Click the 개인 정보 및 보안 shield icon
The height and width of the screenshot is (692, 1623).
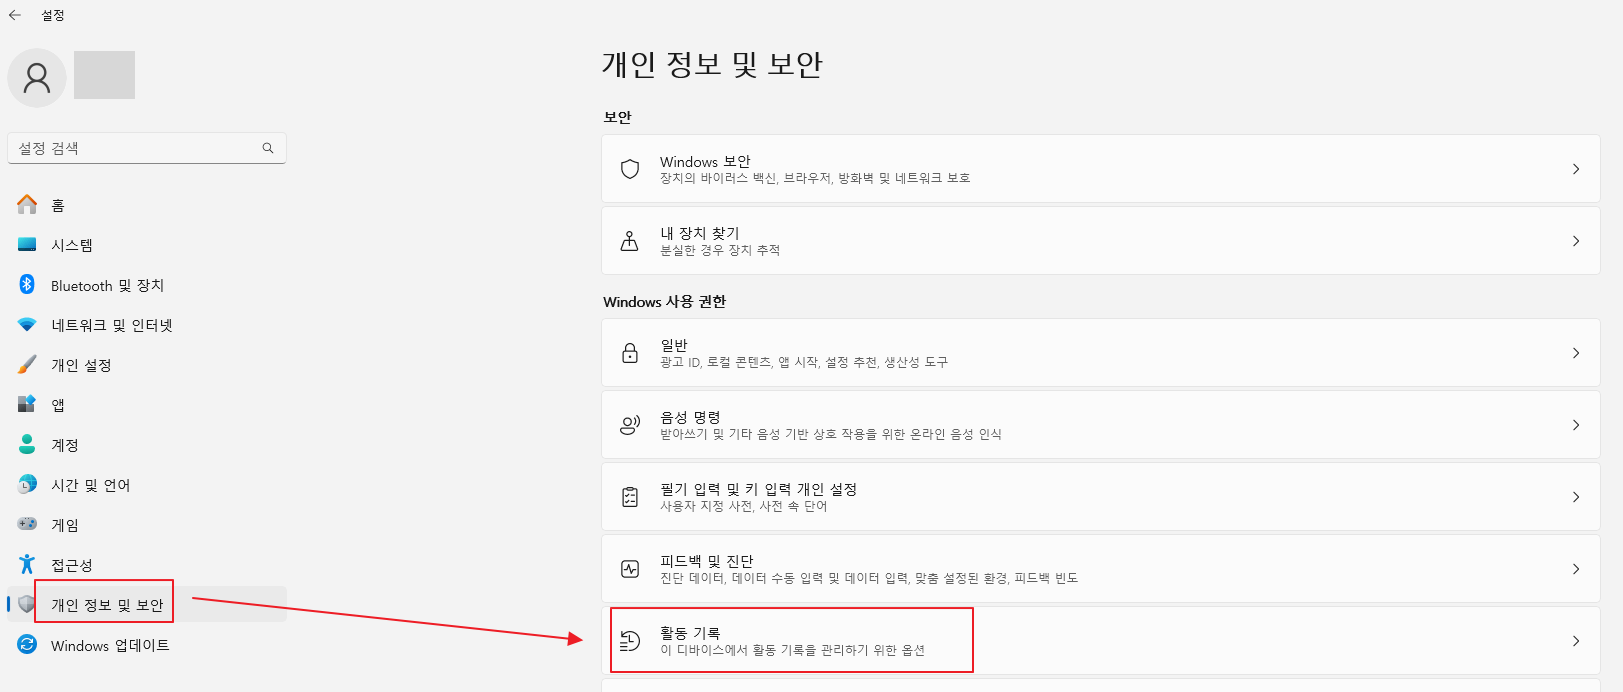point(27,604)
